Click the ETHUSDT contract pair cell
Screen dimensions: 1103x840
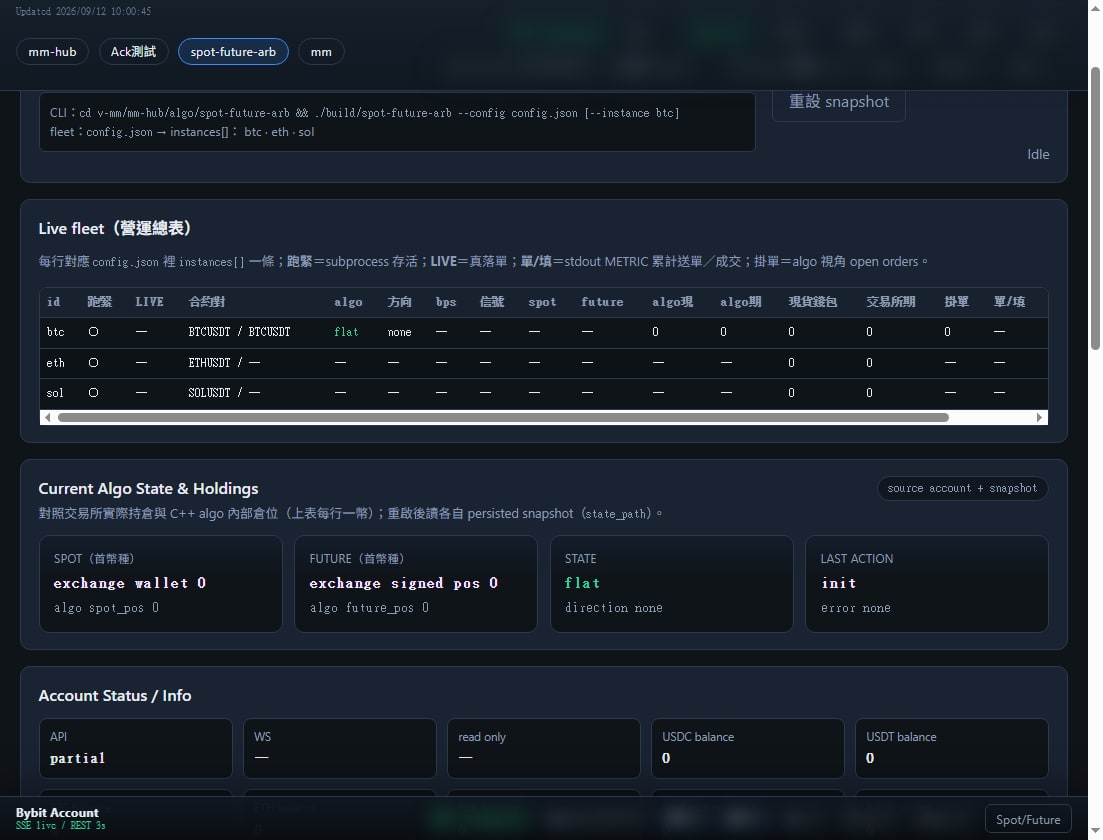tap(224, 362)
